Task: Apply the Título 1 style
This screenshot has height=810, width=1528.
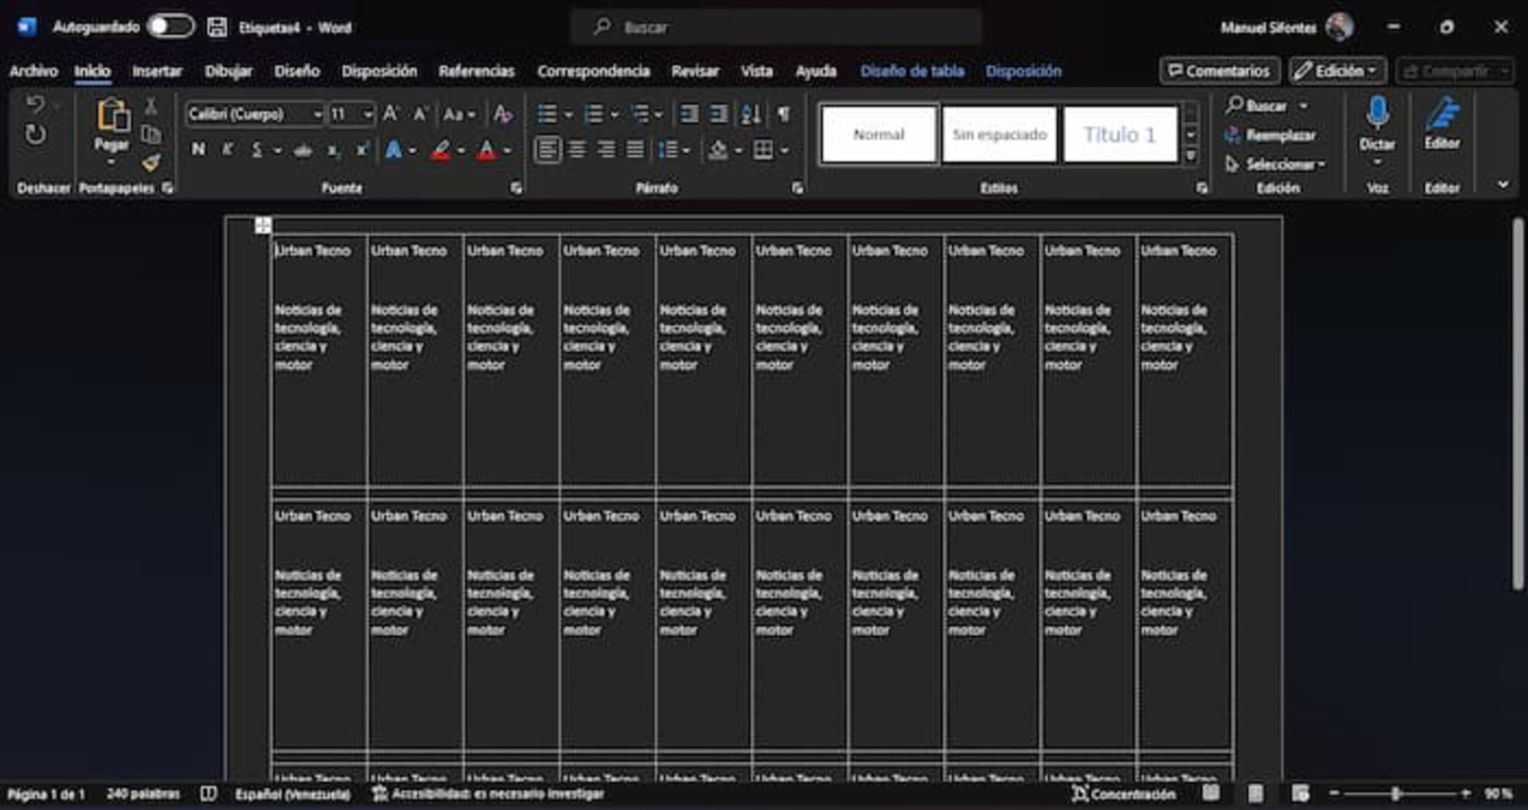Action: 1120,134
